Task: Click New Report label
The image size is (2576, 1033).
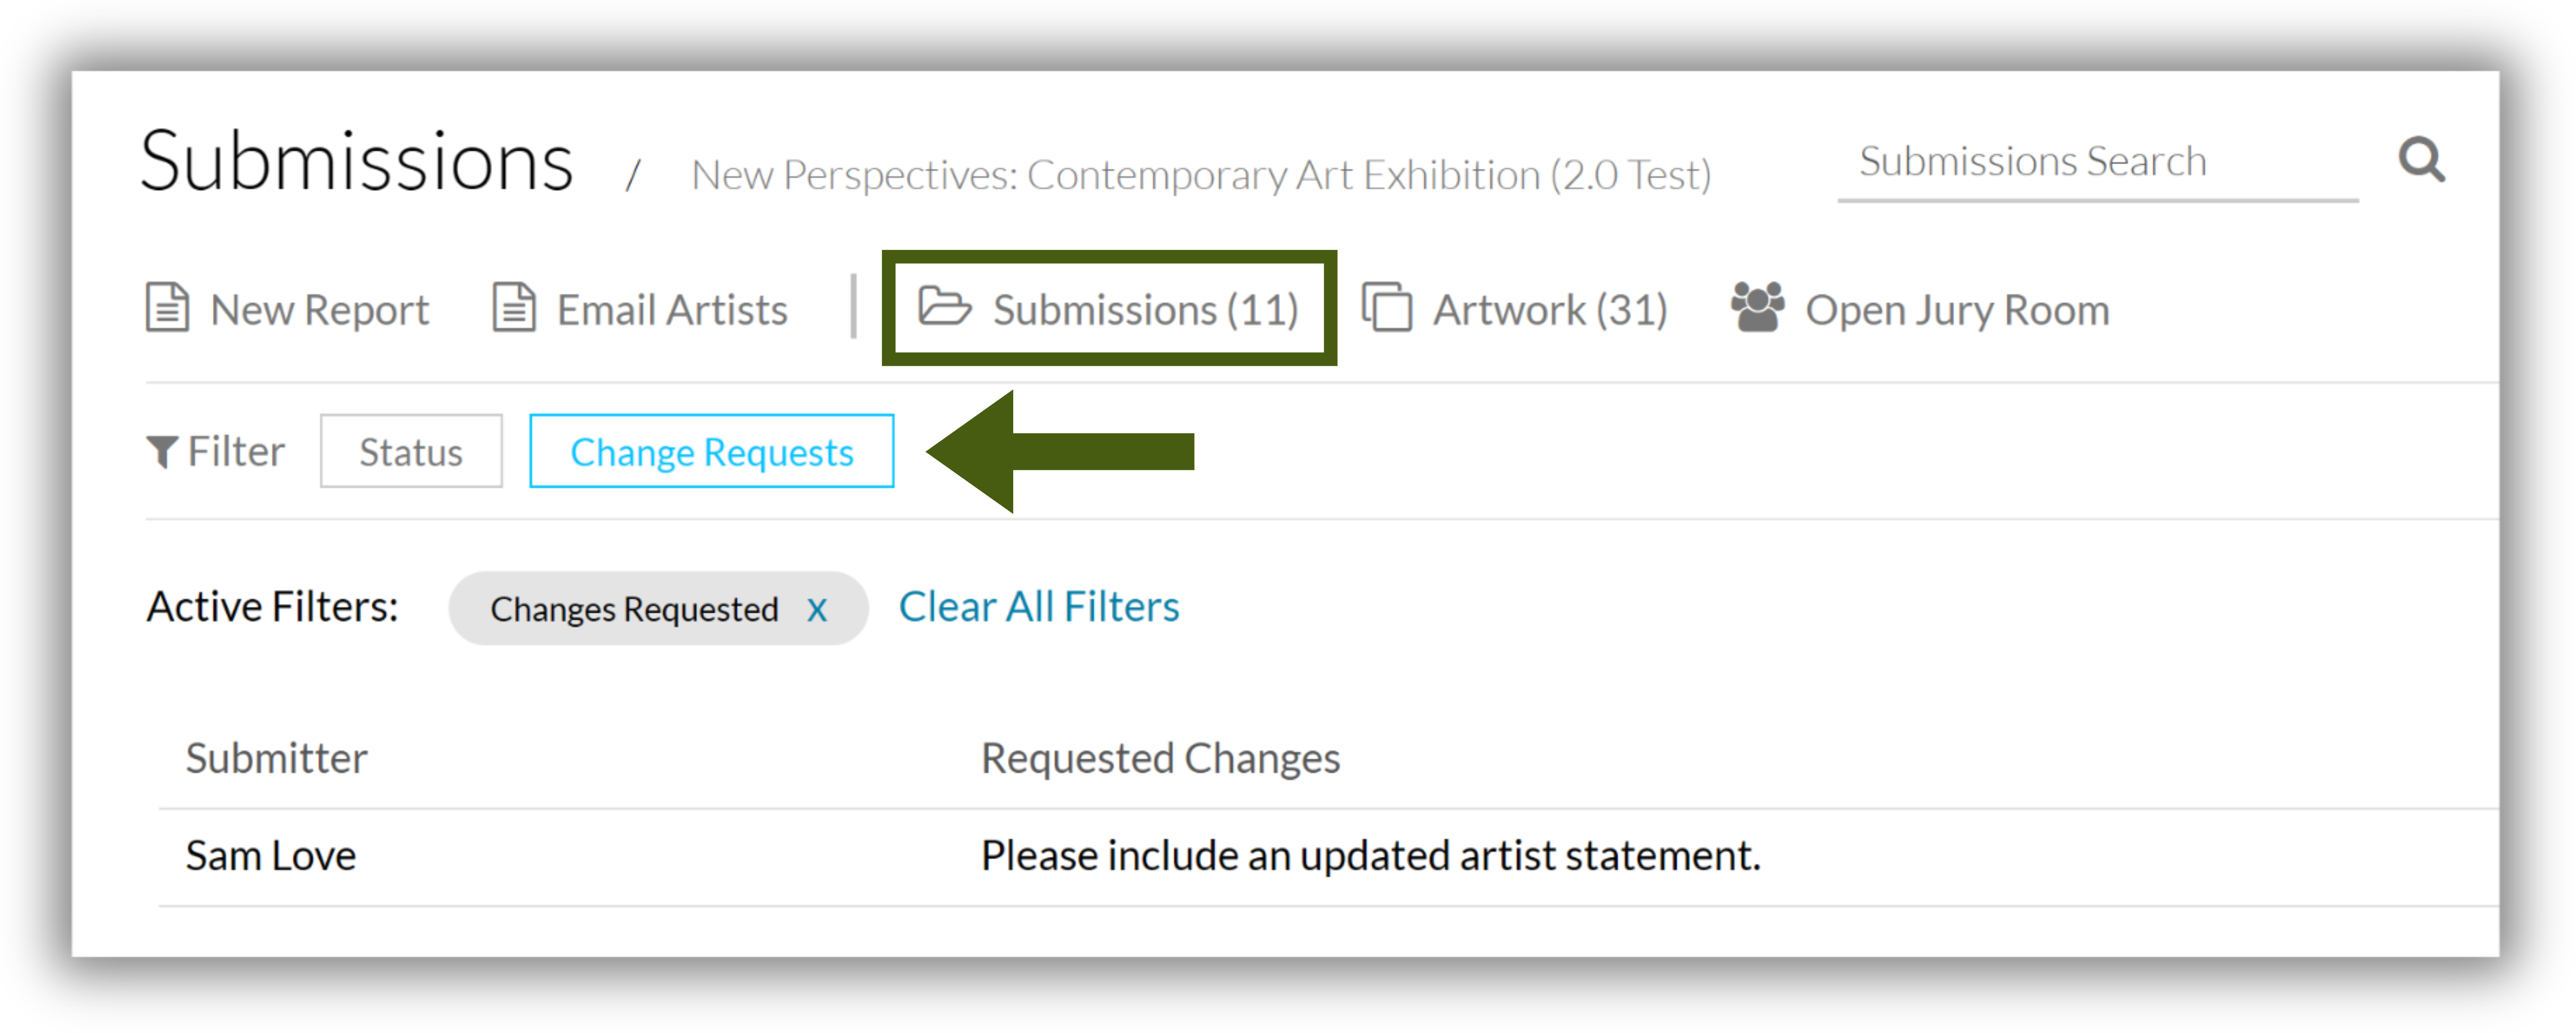Action: click(x=319, y=310)
